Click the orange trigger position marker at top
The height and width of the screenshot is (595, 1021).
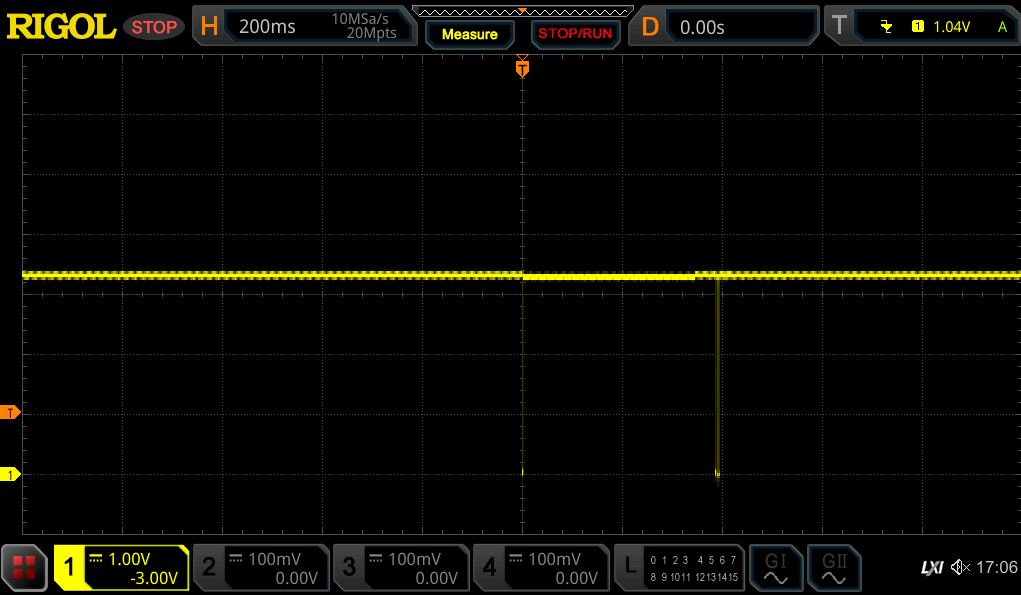(x=522, y=68)
